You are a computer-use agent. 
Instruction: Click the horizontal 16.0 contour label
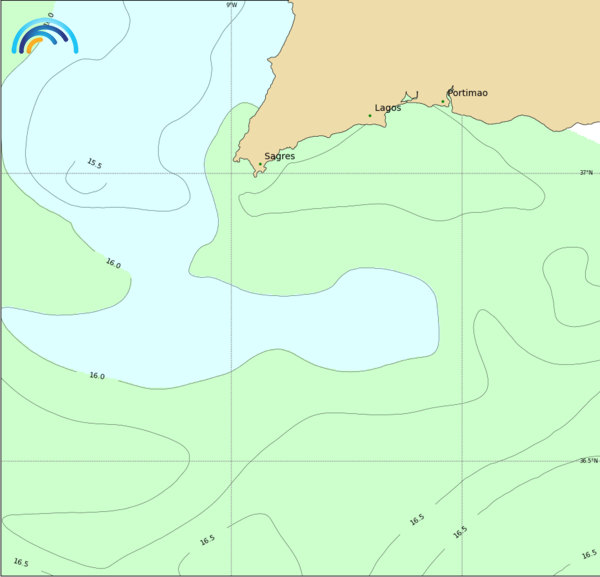click(96, 376)
